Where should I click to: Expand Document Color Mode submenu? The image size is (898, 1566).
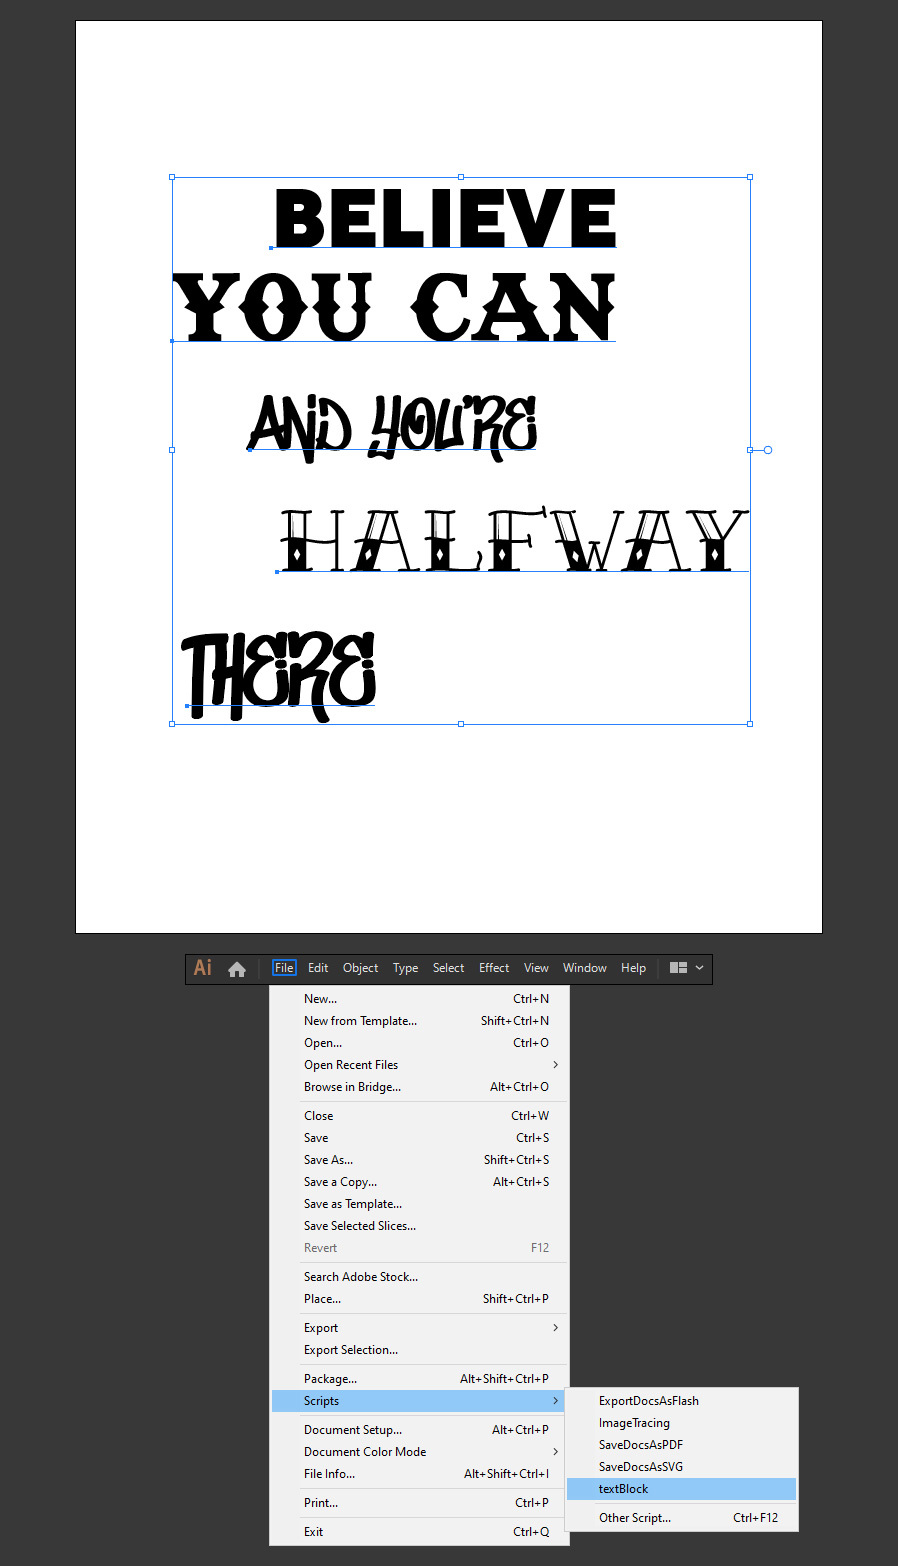(x=419, y=1452)
